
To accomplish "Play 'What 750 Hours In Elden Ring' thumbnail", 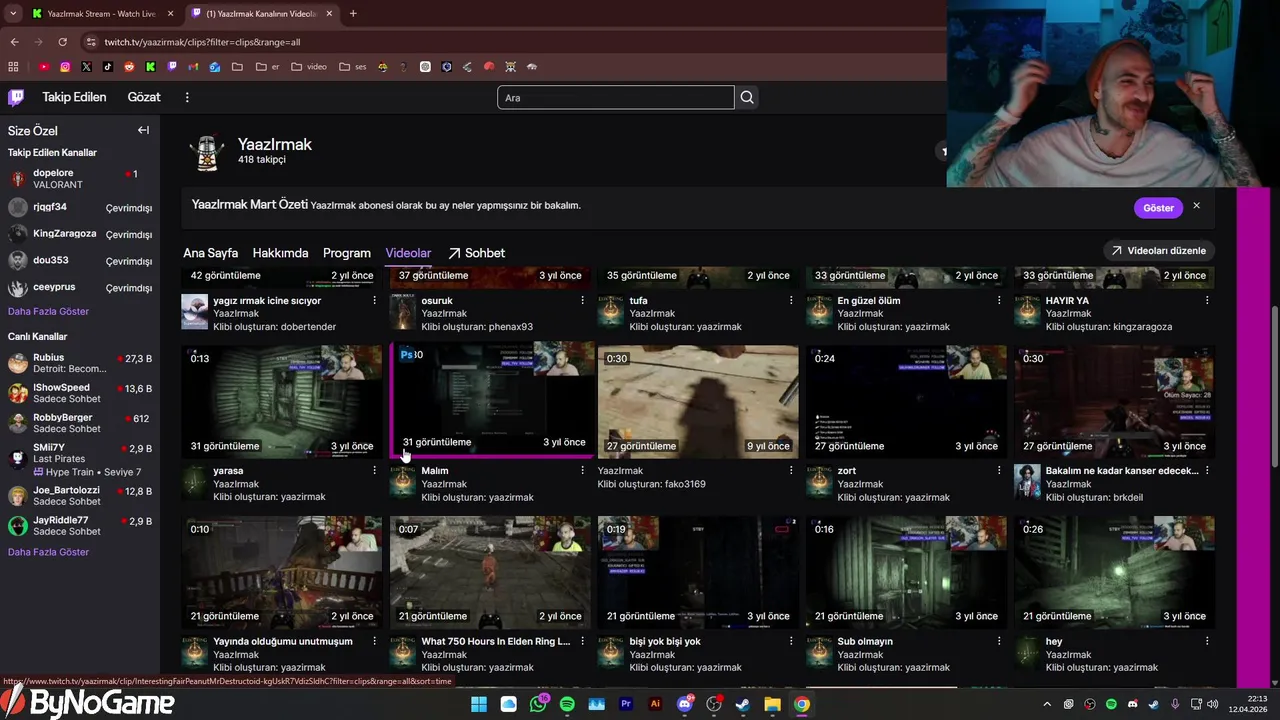I will pos(490,572).
